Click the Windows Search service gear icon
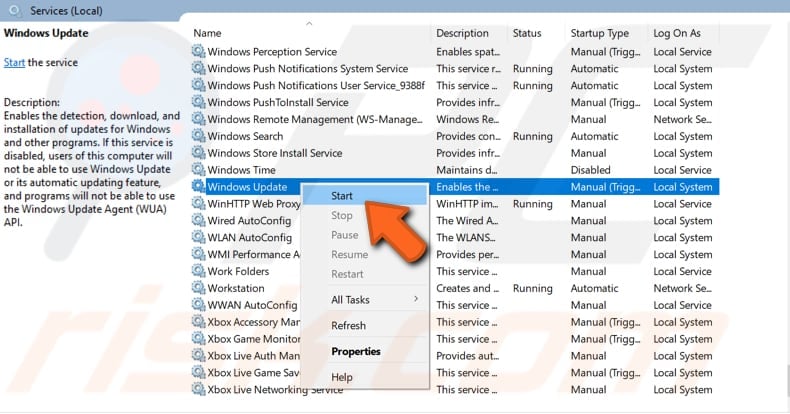 point(199,135)
